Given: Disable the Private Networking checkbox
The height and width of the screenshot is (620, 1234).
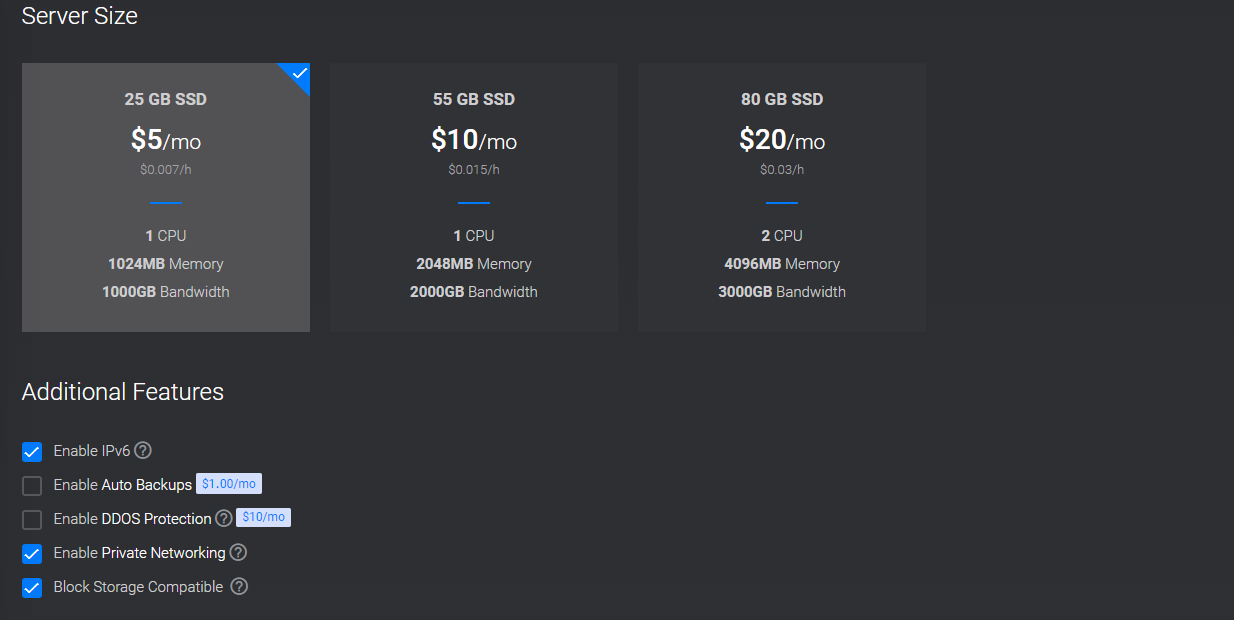Looking at the screenshot, I should 32,554.
